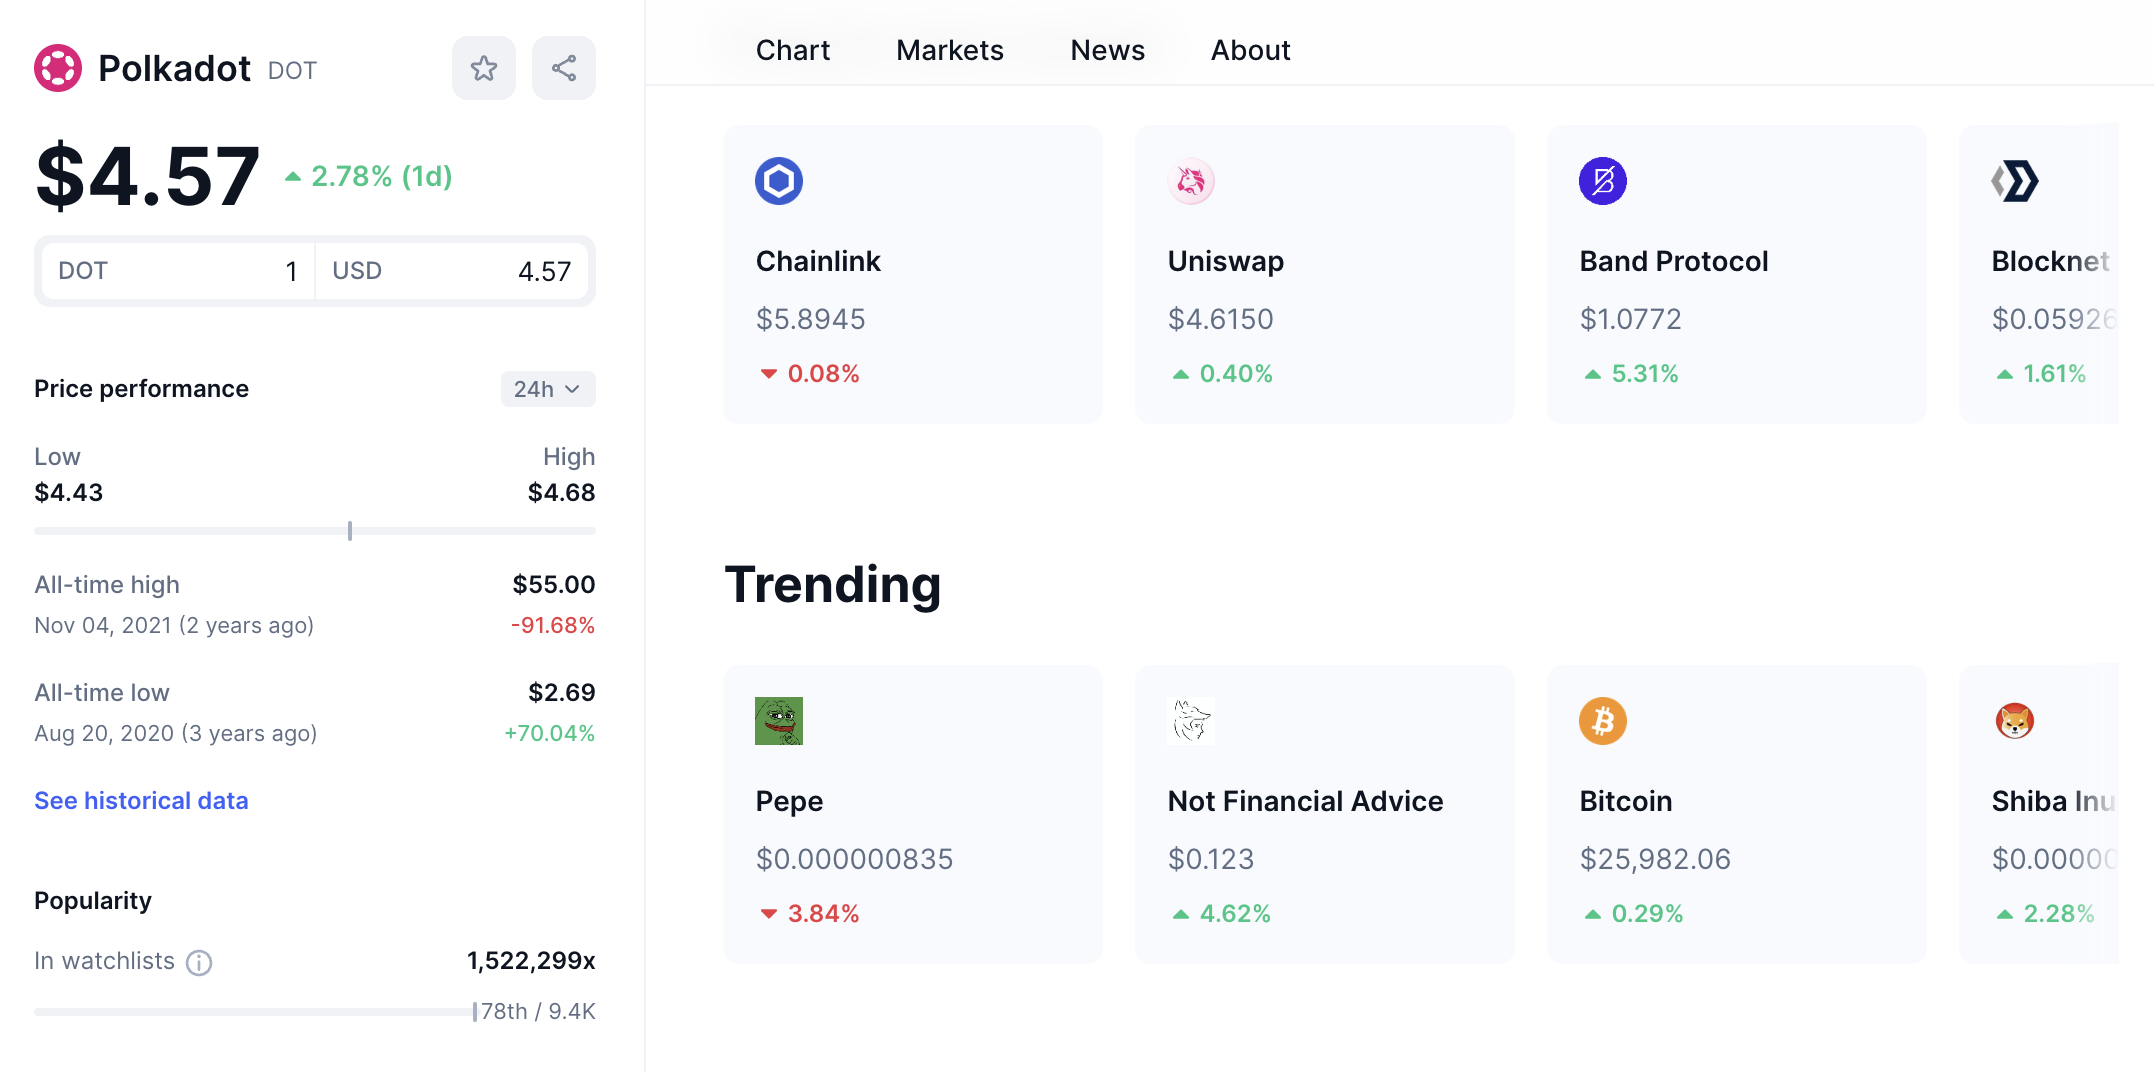Open the 24h price performance dropdown
Image resolution: width=2154 pixels, height=1072 pixels.
[548, 389]
